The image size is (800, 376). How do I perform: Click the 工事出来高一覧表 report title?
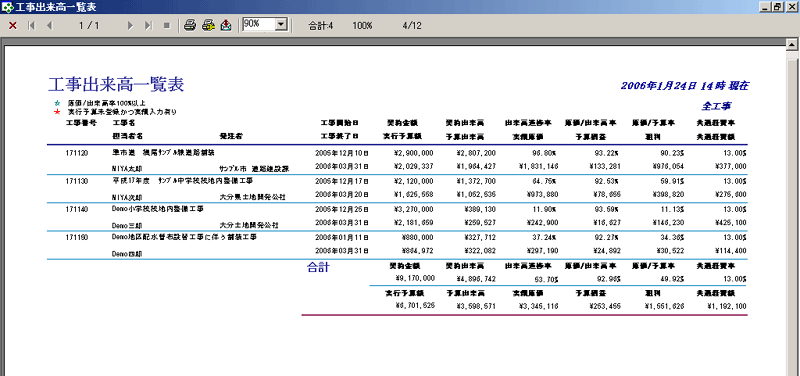pos(116,85)
